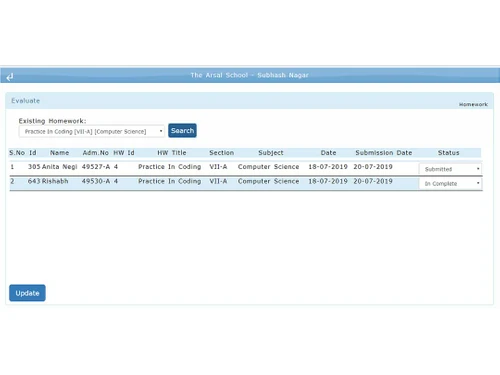Click the Evaluate panel title
This screenshot has height=375, width=500.
tap(26, 101)
